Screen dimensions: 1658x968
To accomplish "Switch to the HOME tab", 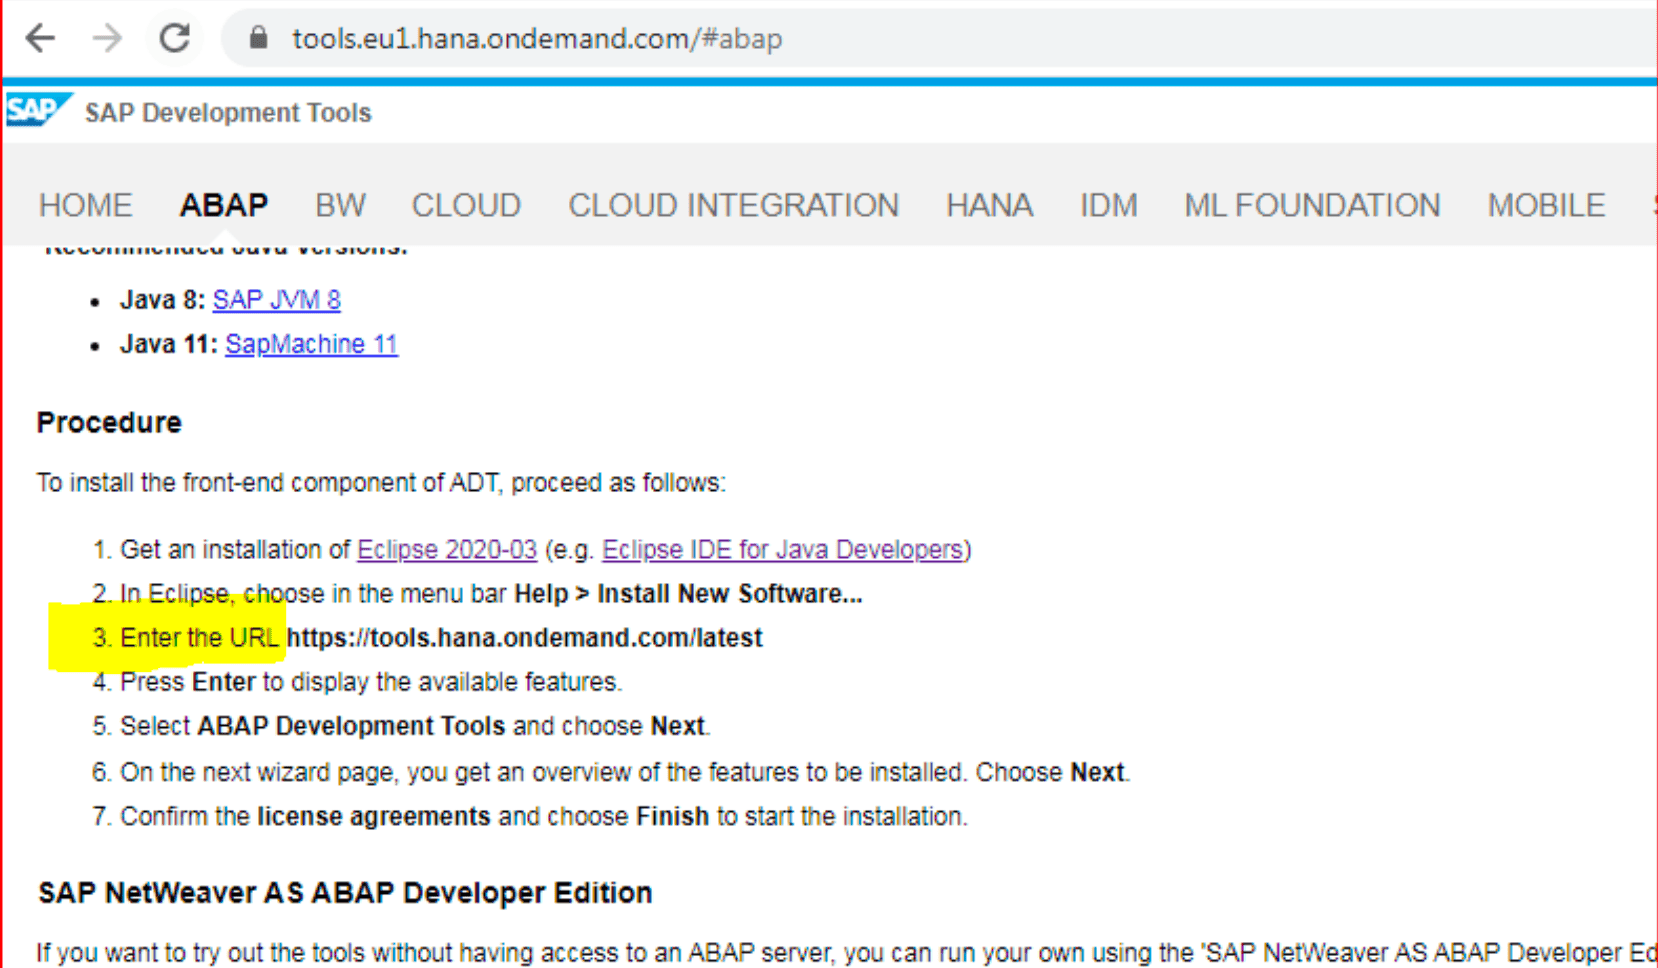I will click(85, 205).
